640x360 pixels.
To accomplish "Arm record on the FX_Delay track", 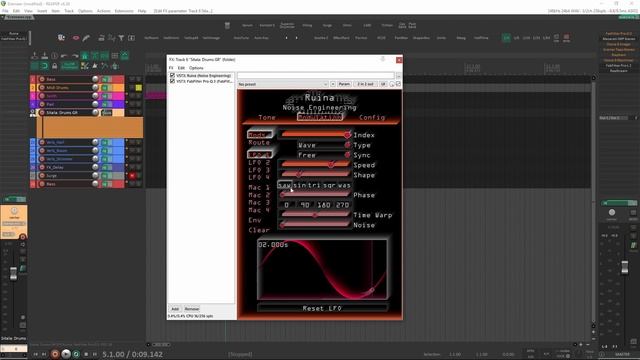I will tap(42, 167).
